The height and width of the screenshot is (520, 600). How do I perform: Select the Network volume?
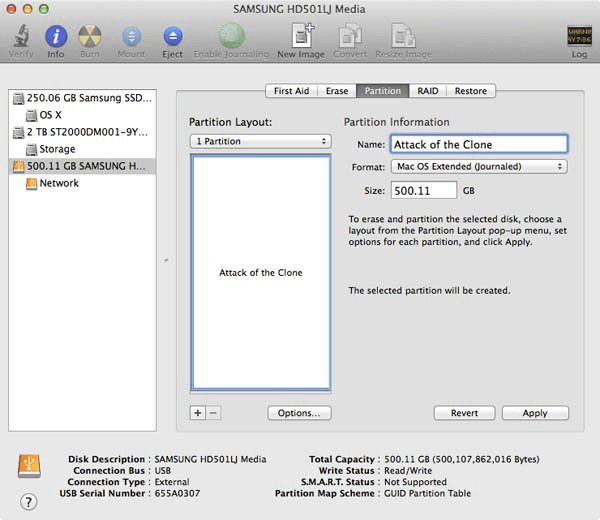click(82, 183)
